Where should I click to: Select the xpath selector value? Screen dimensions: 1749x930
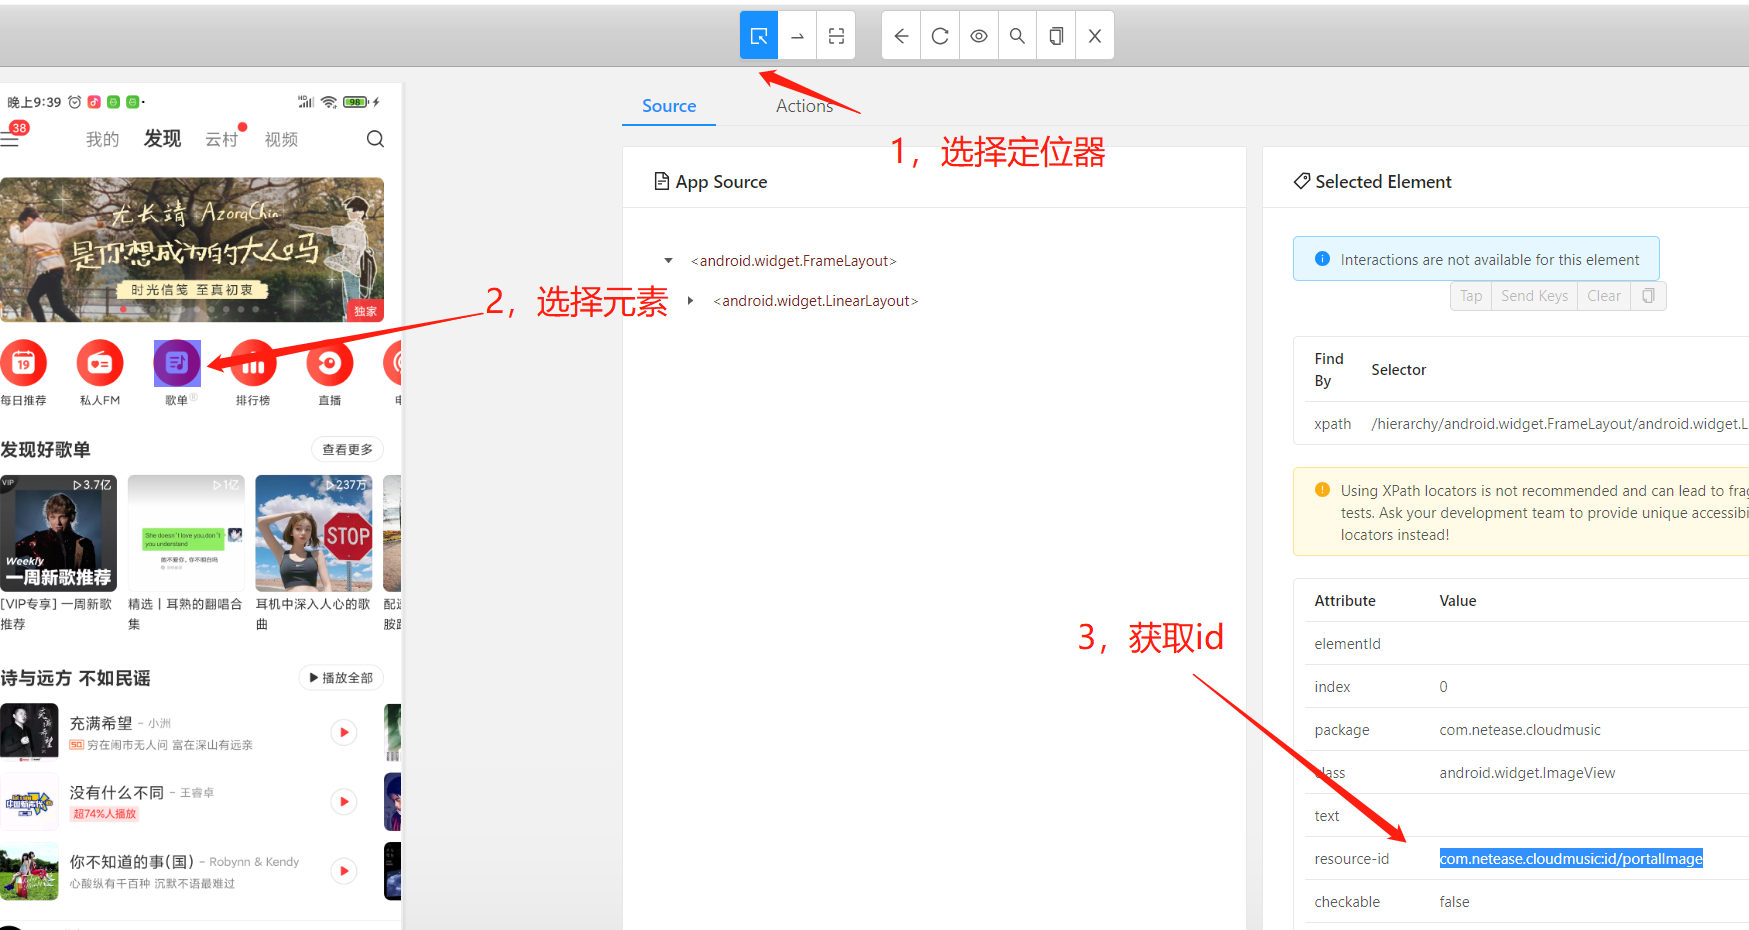tap(1559, 424)
